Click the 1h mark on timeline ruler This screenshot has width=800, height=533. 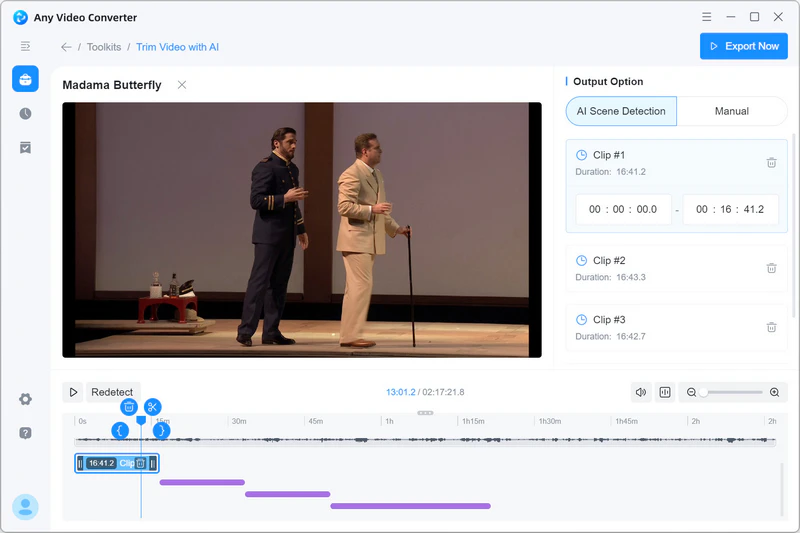389,421
